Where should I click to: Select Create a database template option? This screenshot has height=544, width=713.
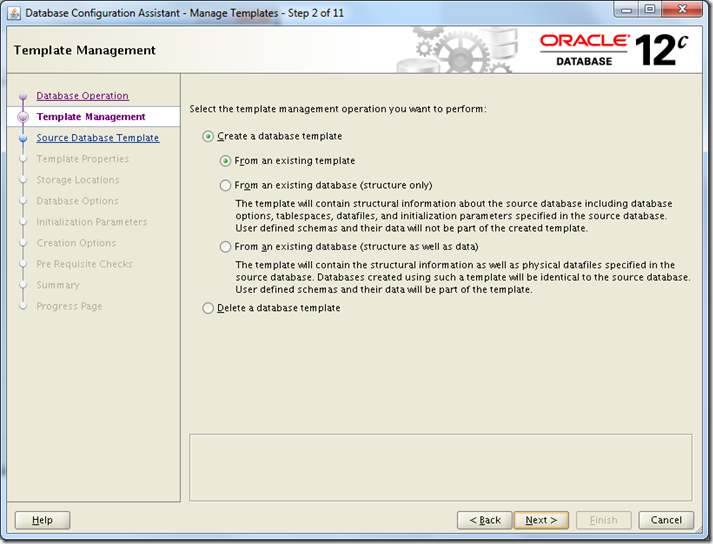272,136
